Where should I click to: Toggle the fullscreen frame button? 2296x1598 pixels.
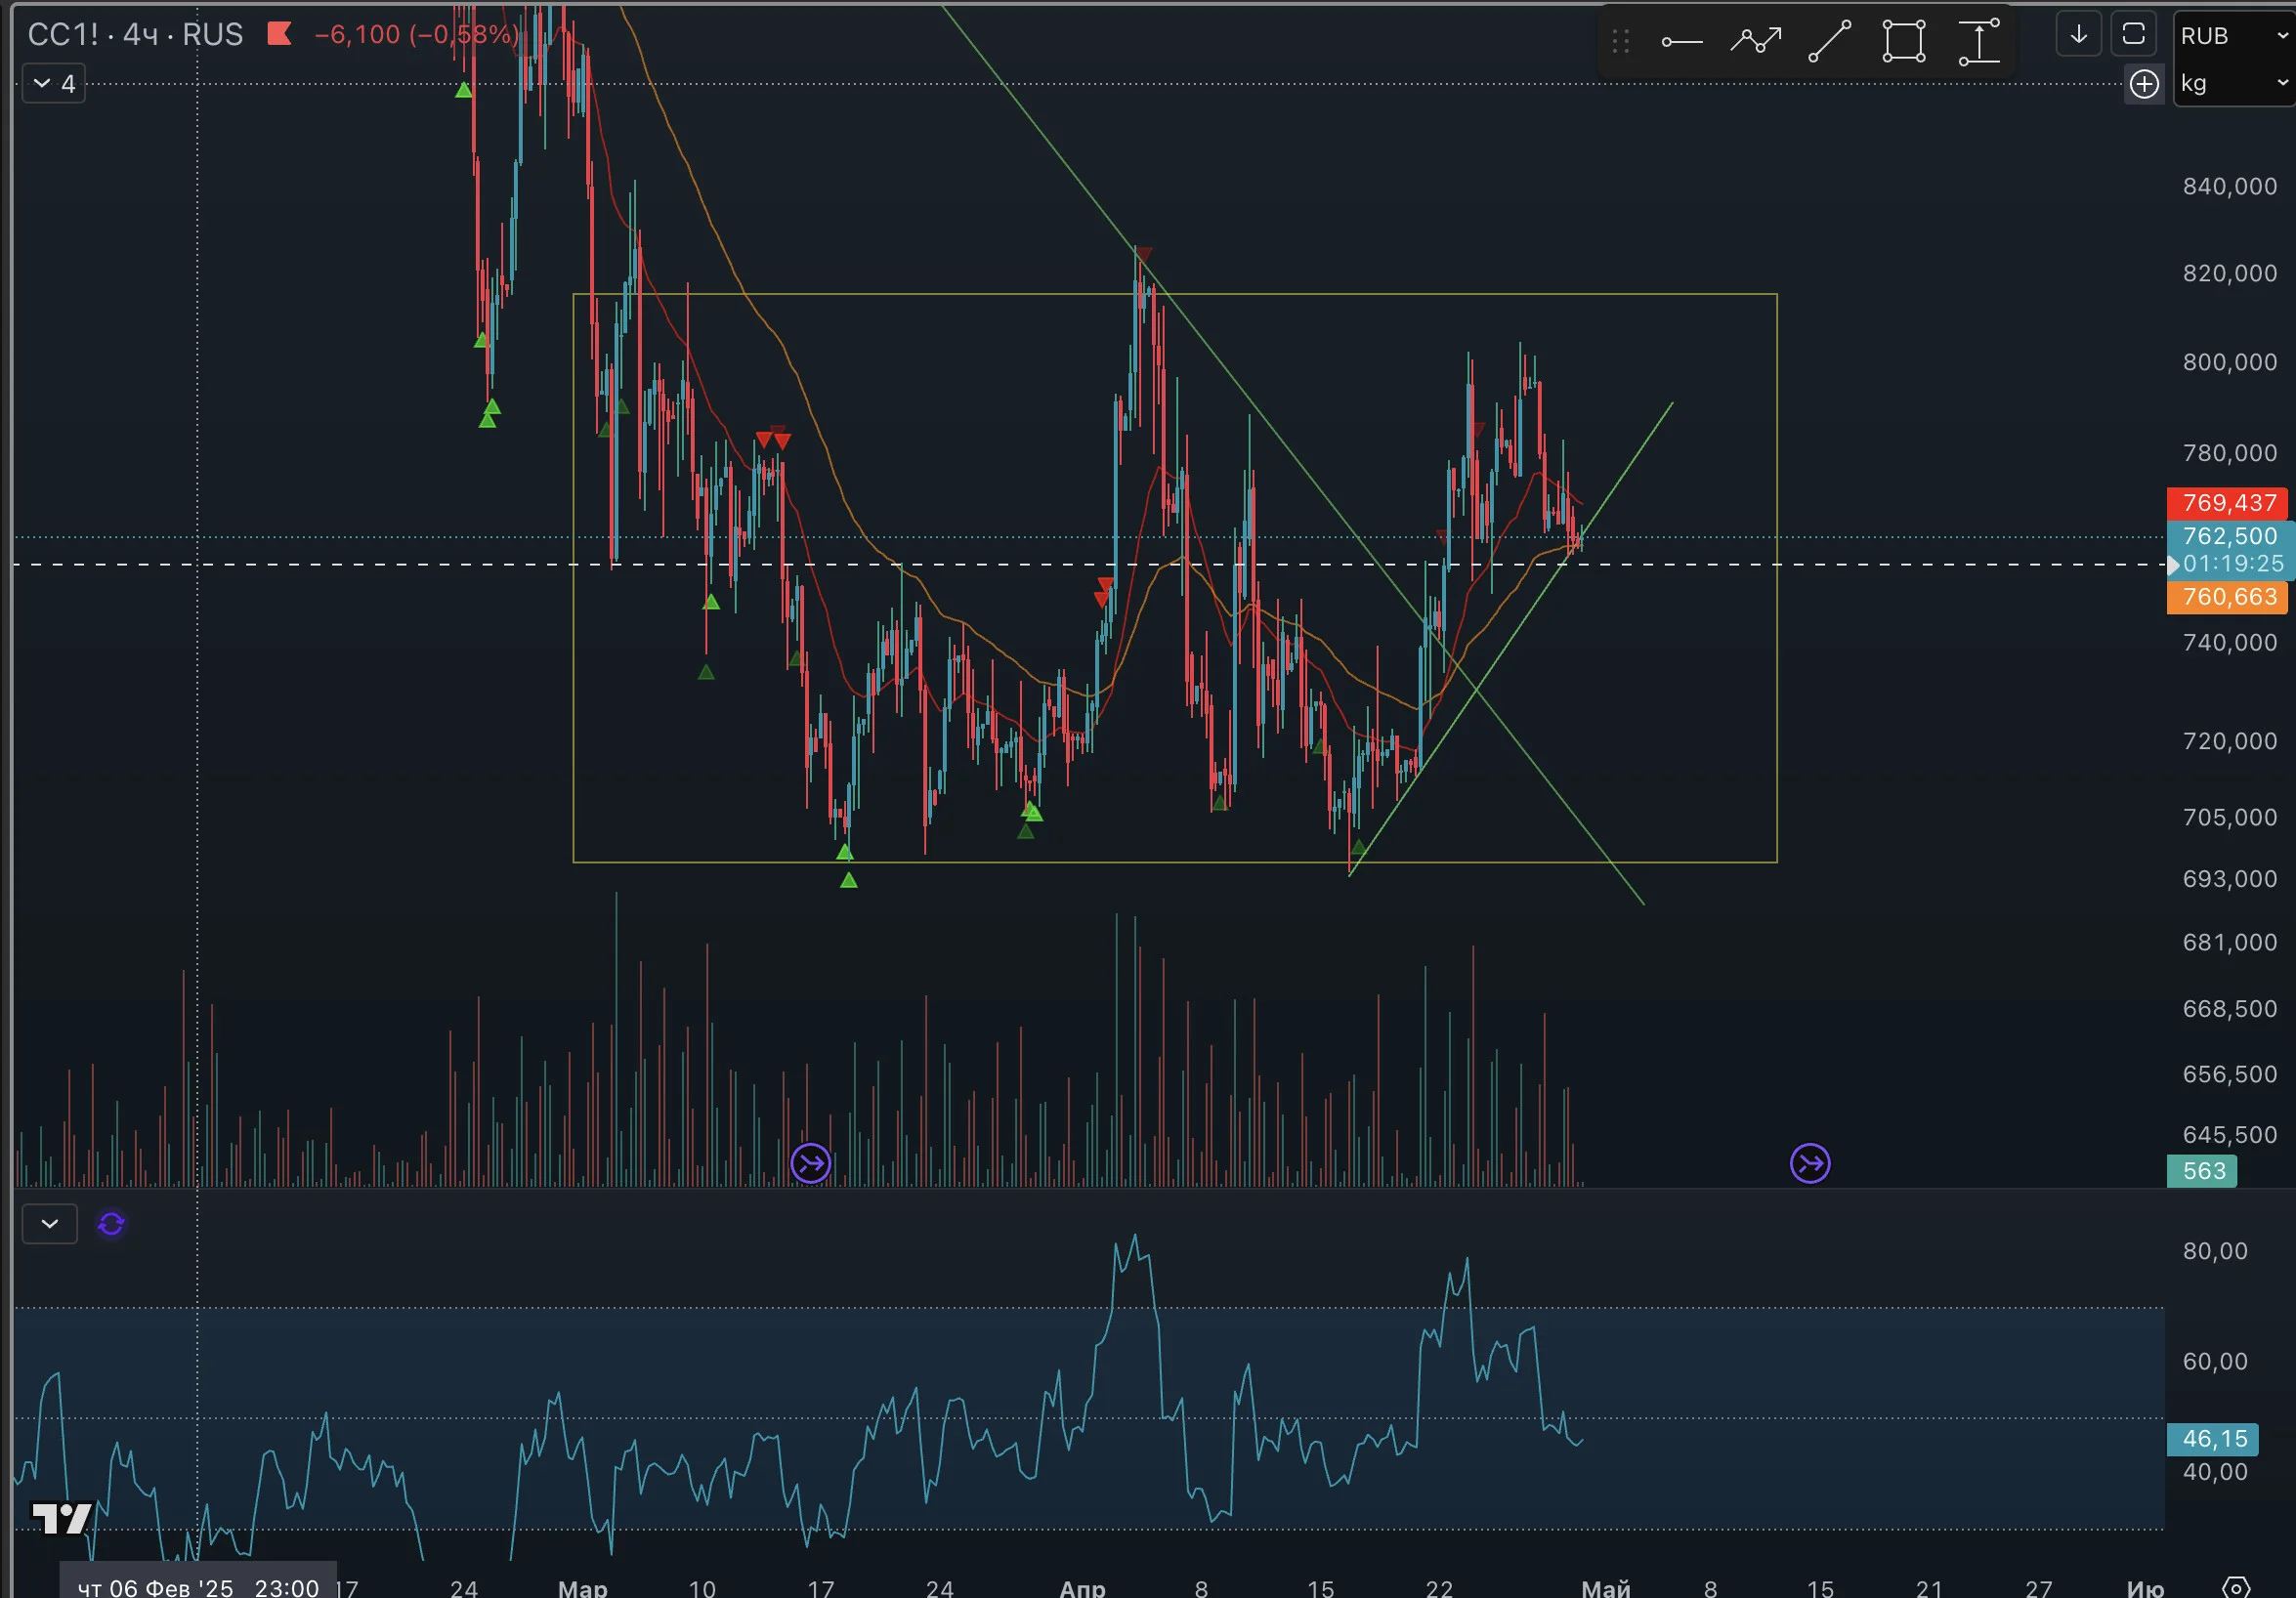pyautogui.click(x=2133, y=34)
